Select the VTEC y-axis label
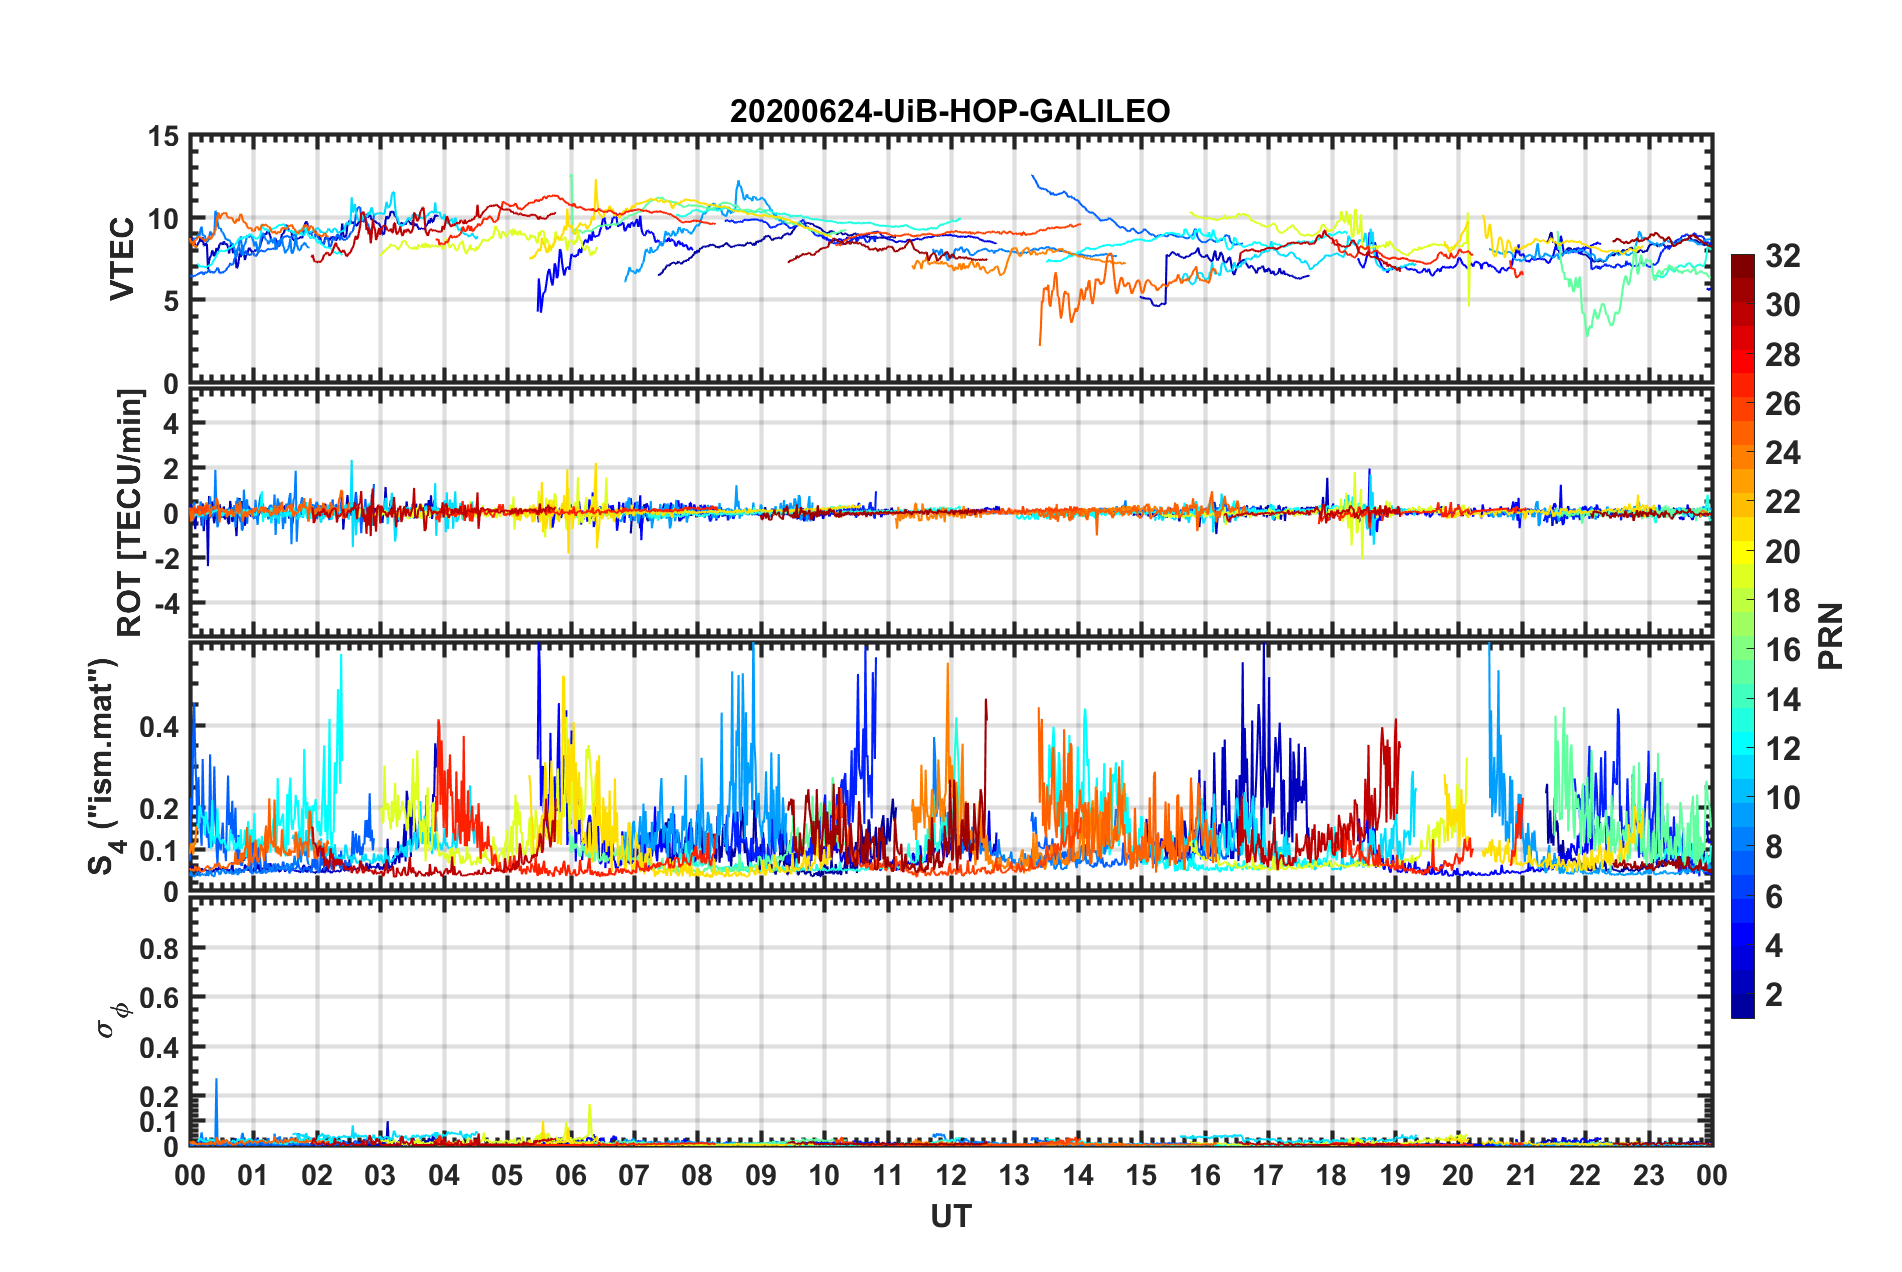 click(x=122, y=259)
